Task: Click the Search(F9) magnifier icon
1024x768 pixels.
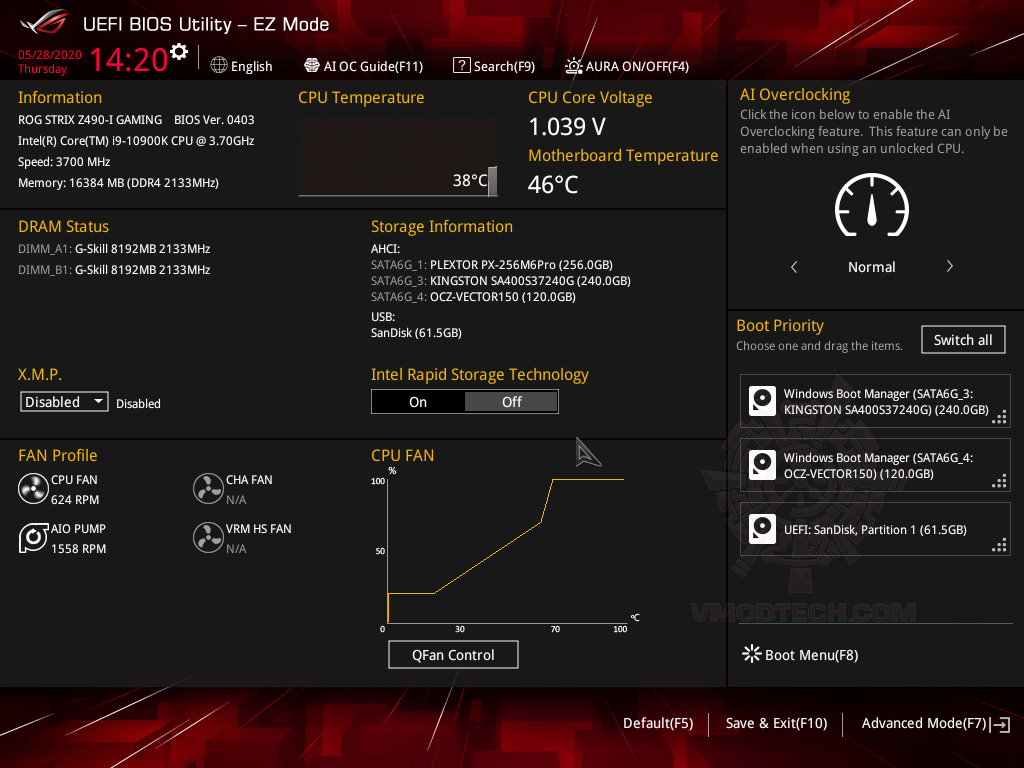Action: tap(461, 65)
